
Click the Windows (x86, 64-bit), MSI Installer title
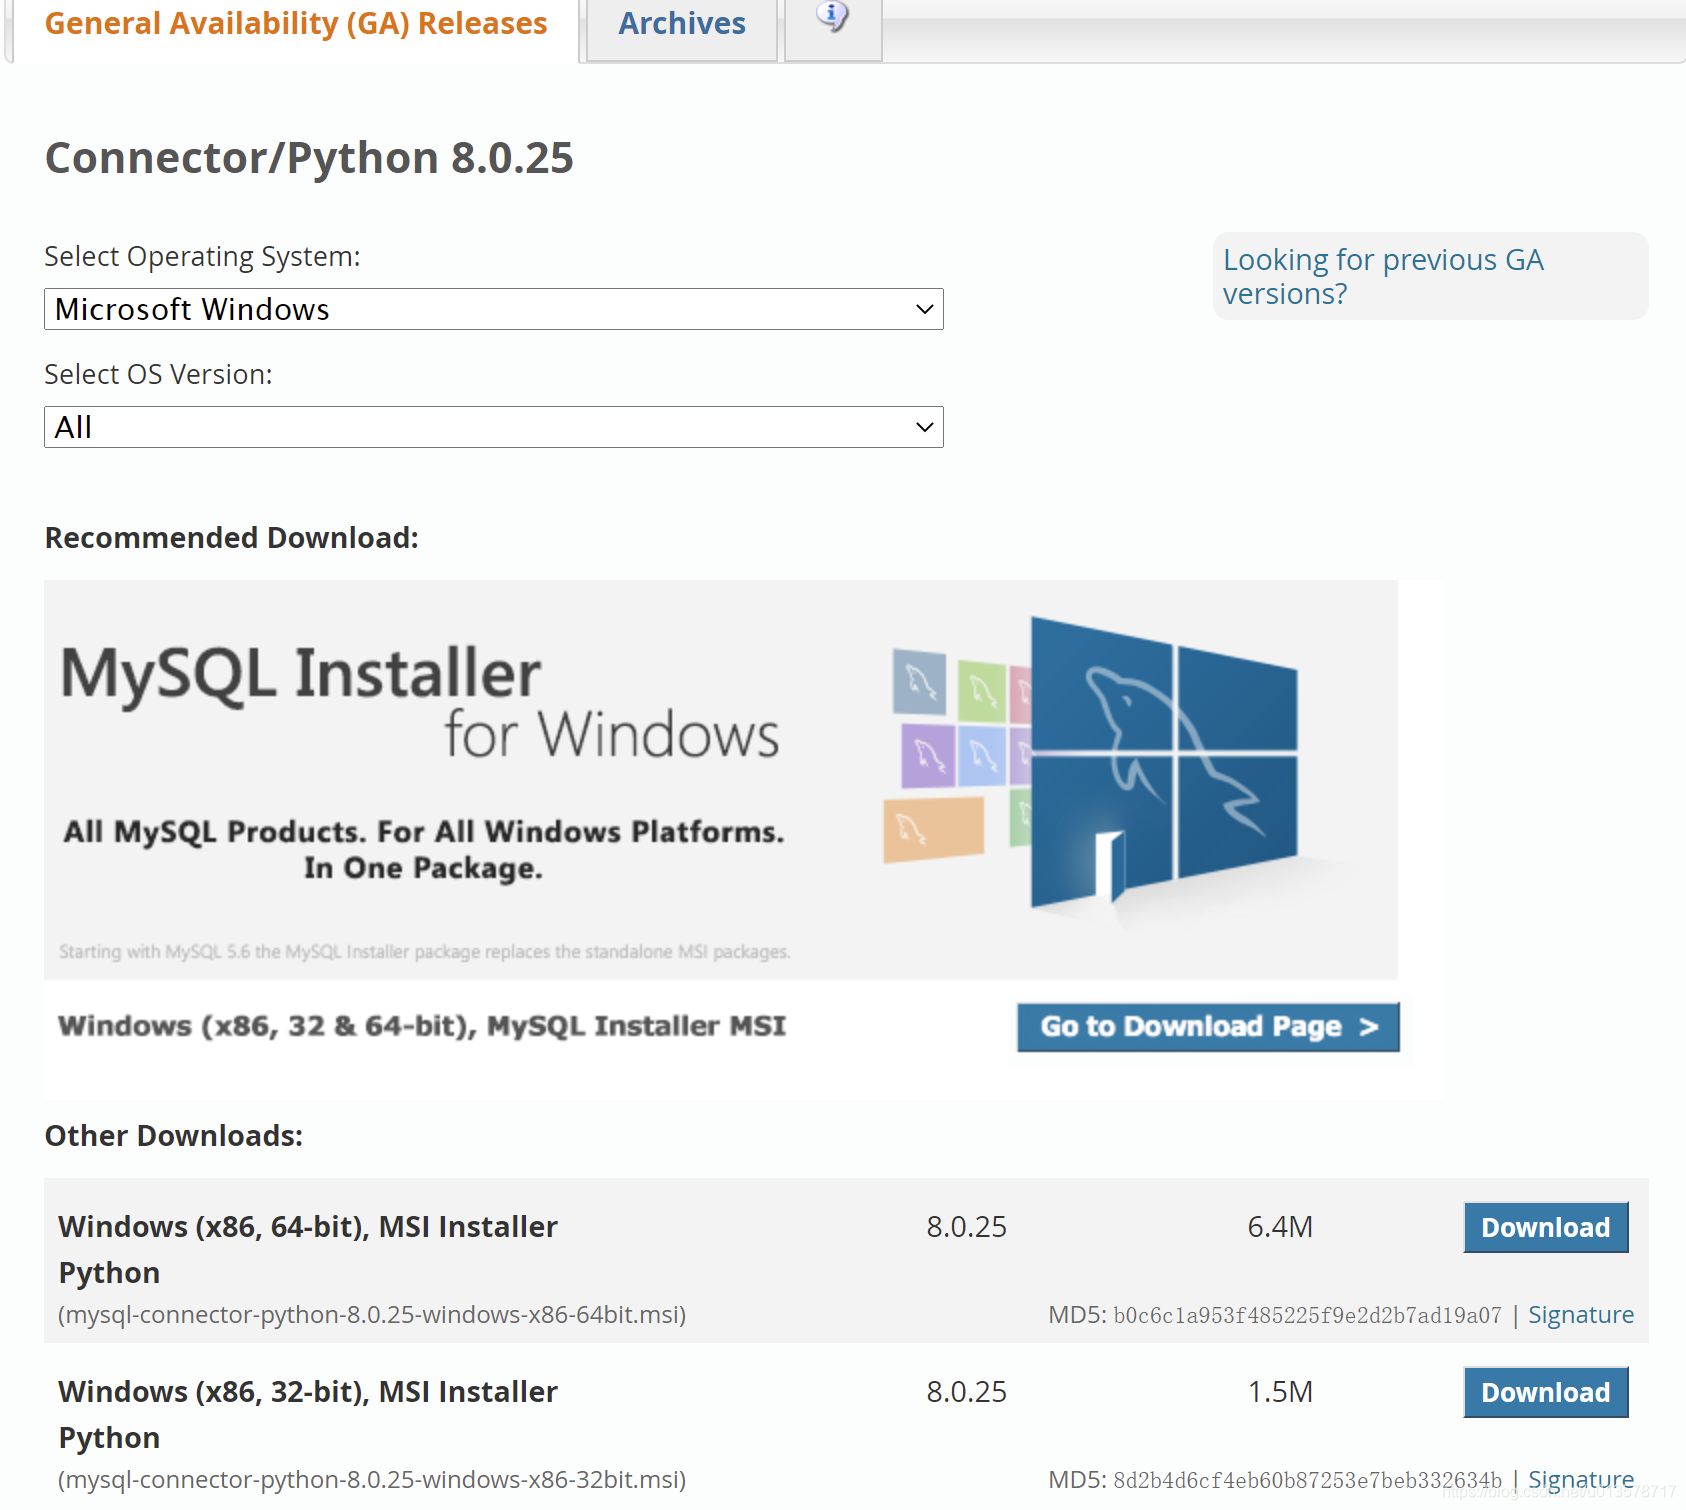coord(308,1249)
